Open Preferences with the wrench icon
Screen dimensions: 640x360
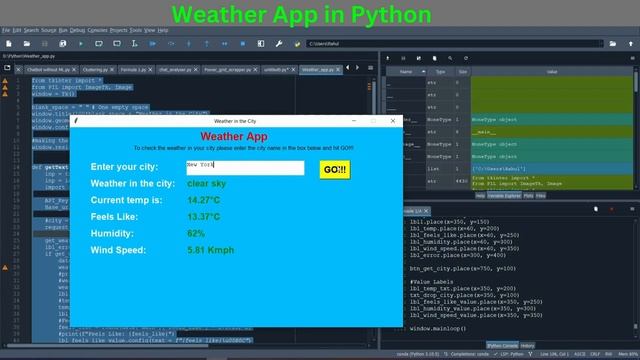[279, 44]
